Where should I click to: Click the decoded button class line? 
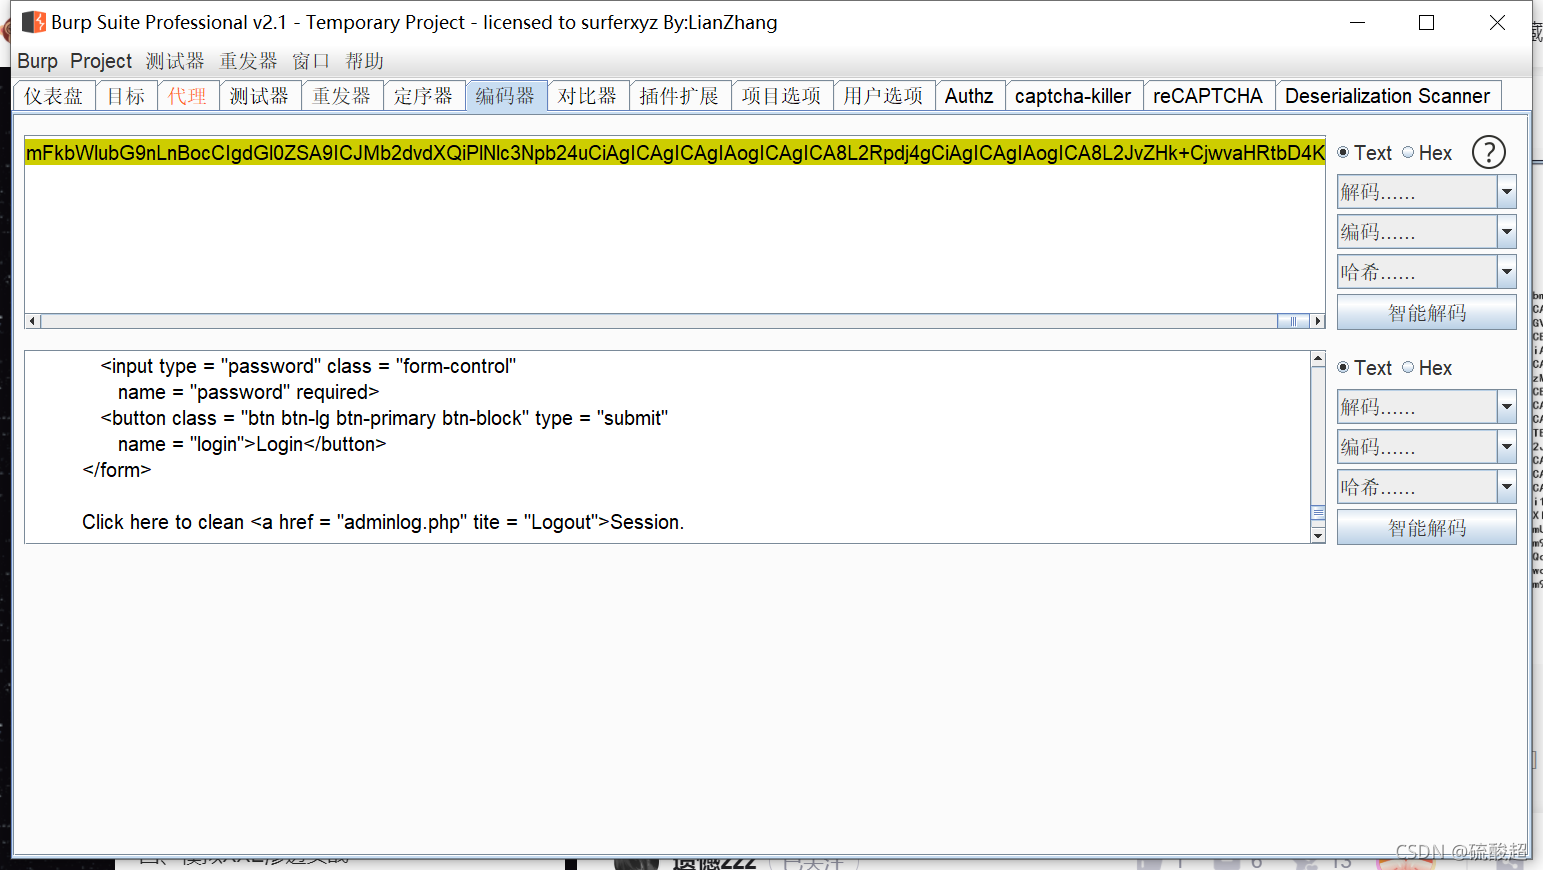(x=384, y=418)
